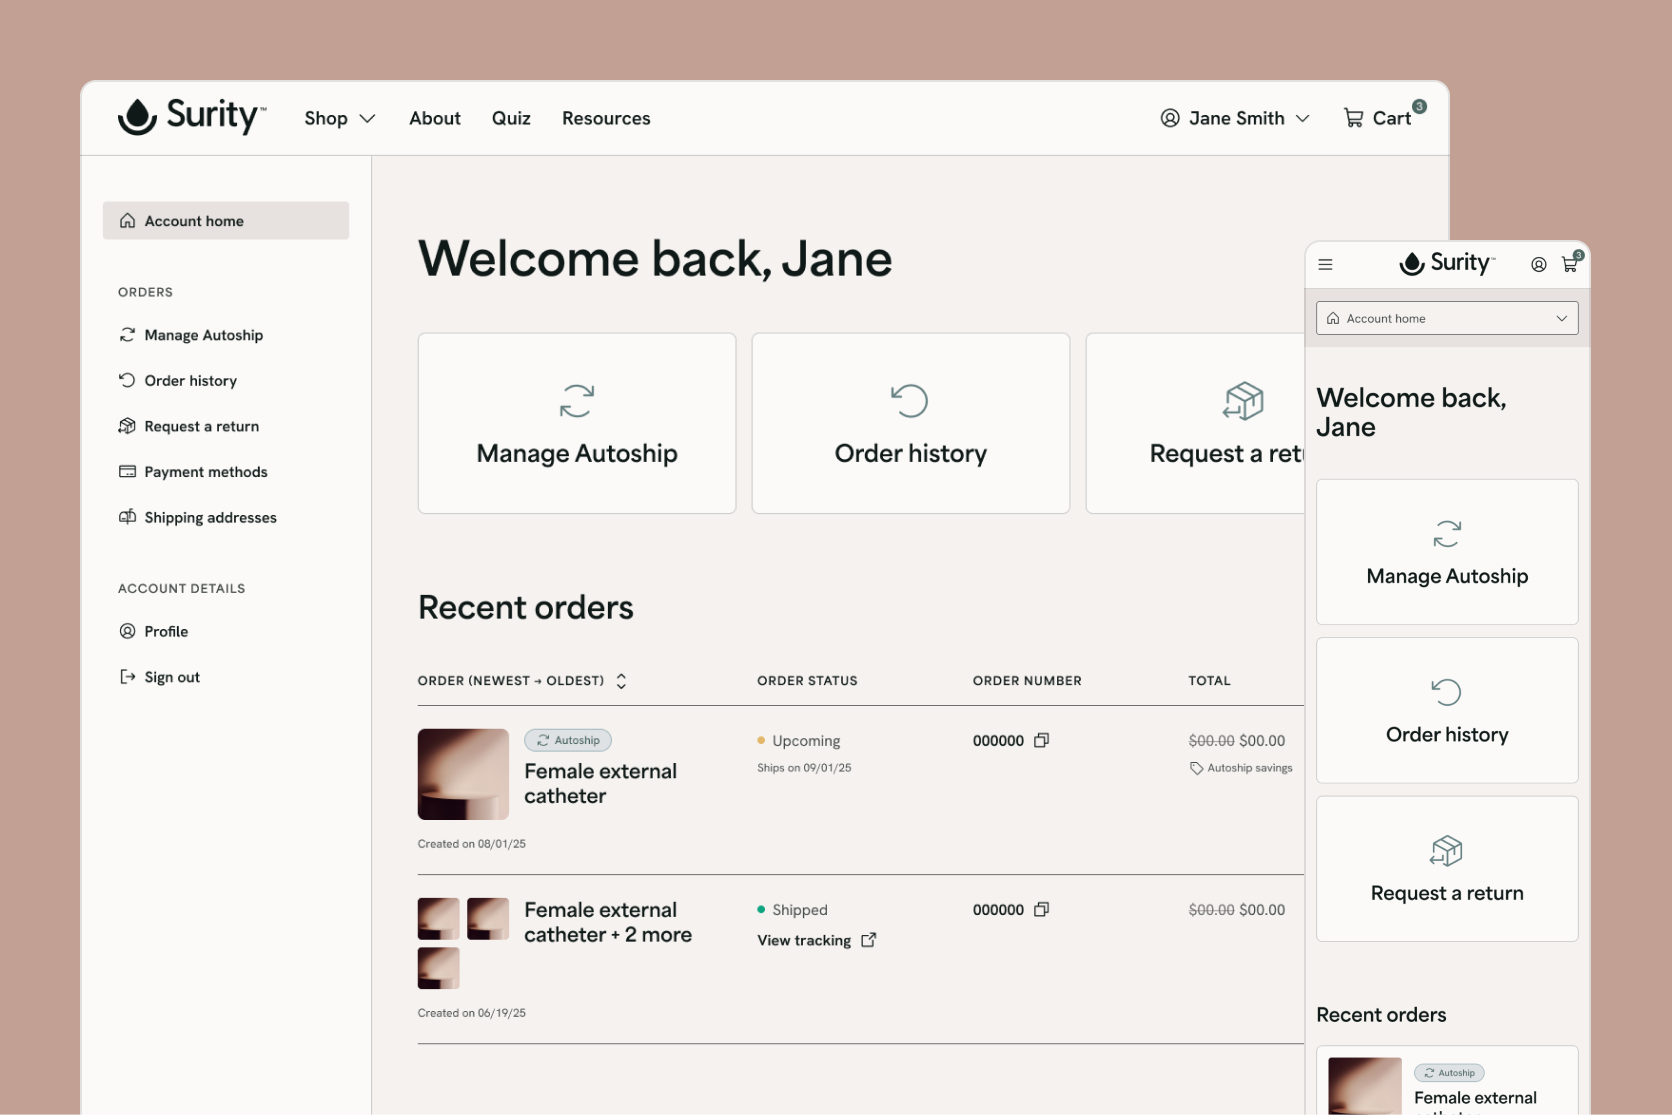Click the Surity logo in the navbar

(192, 116)
